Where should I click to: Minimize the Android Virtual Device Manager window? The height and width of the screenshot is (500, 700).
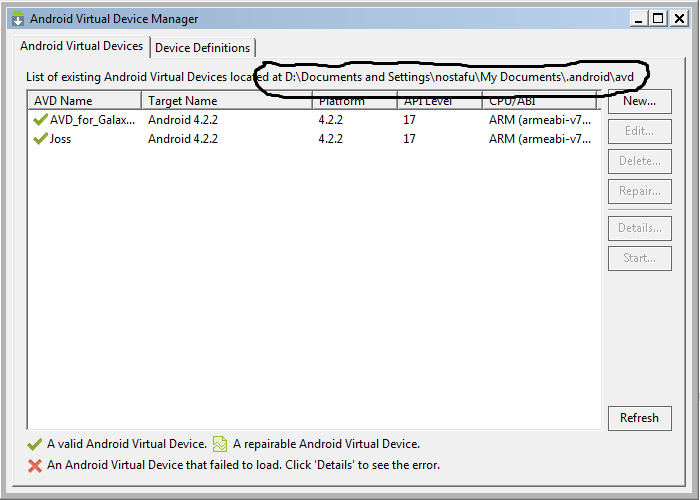(638, 19)
